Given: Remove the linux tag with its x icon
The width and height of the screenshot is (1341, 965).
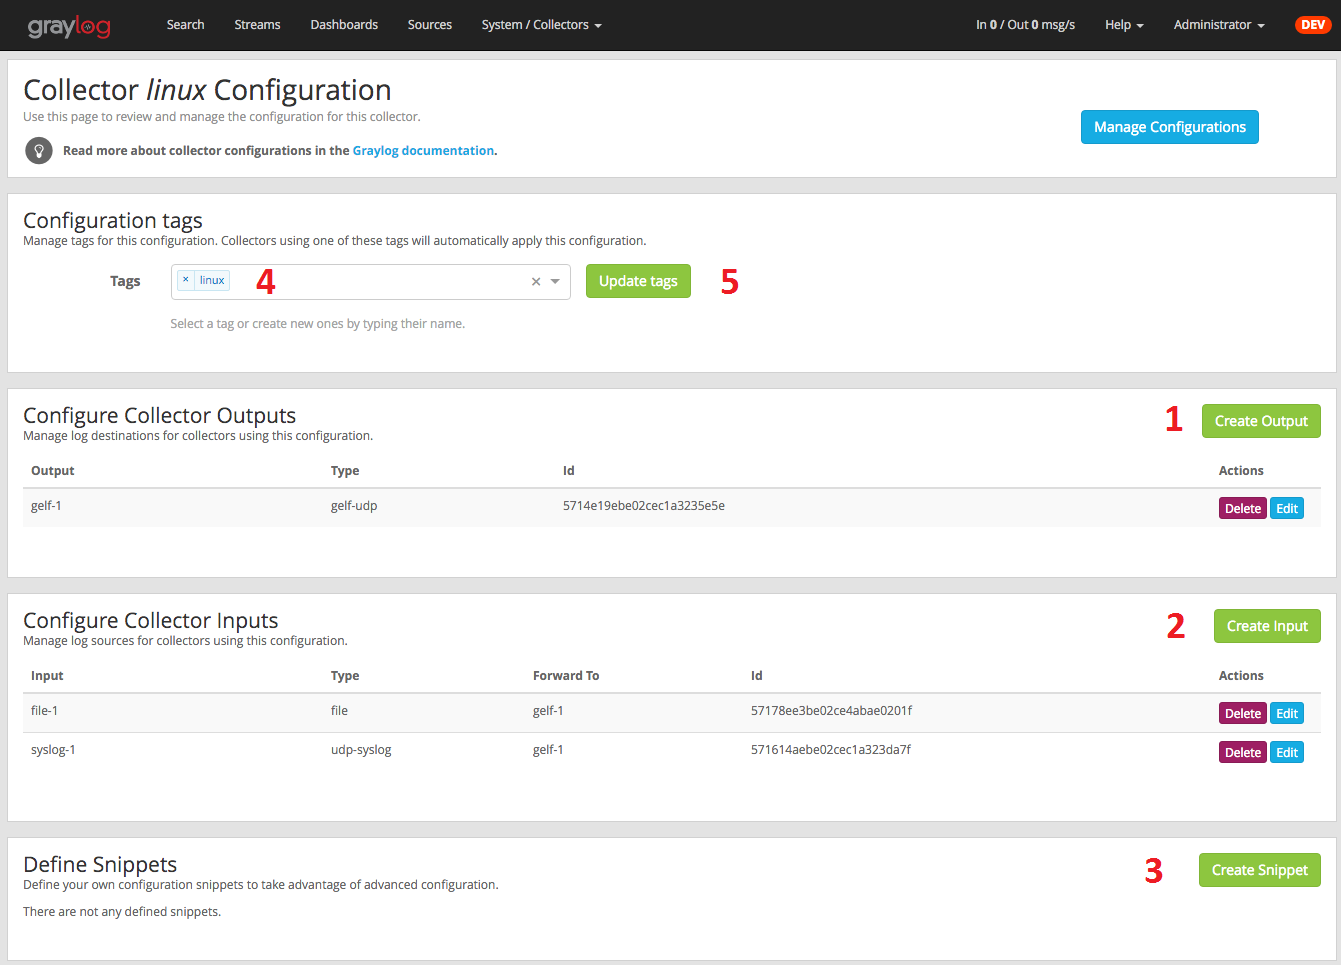Looking at the screenshot, I should 185,279.
